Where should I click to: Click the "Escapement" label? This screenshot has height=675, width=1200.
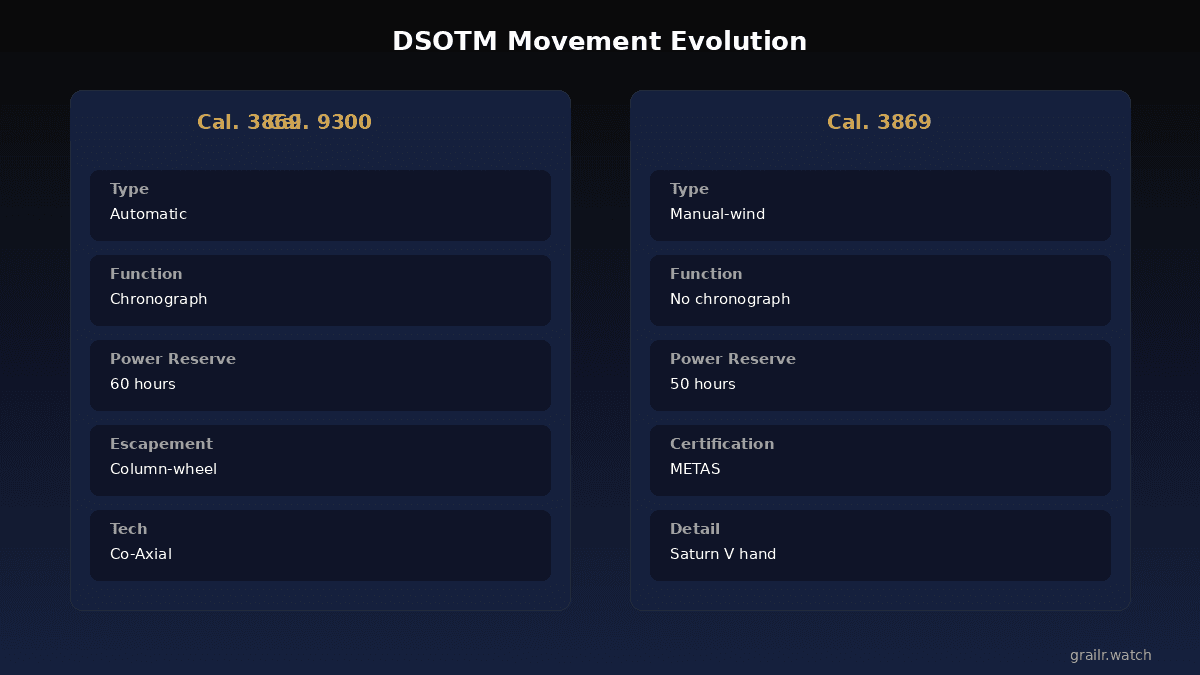pyautogui.click(x=161, y=444)
